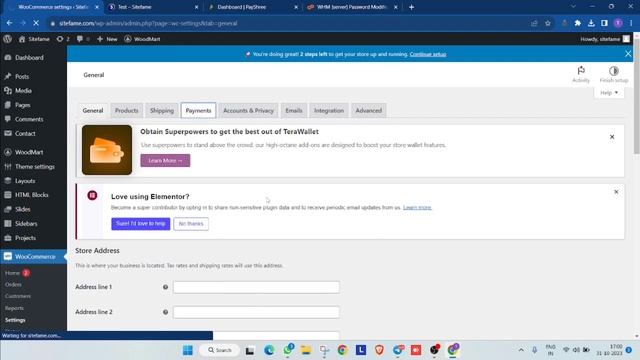The width and height of the screenshot is (640, 360).
Task: Click the Address line 1 help icon
Action: pos(165,287)
